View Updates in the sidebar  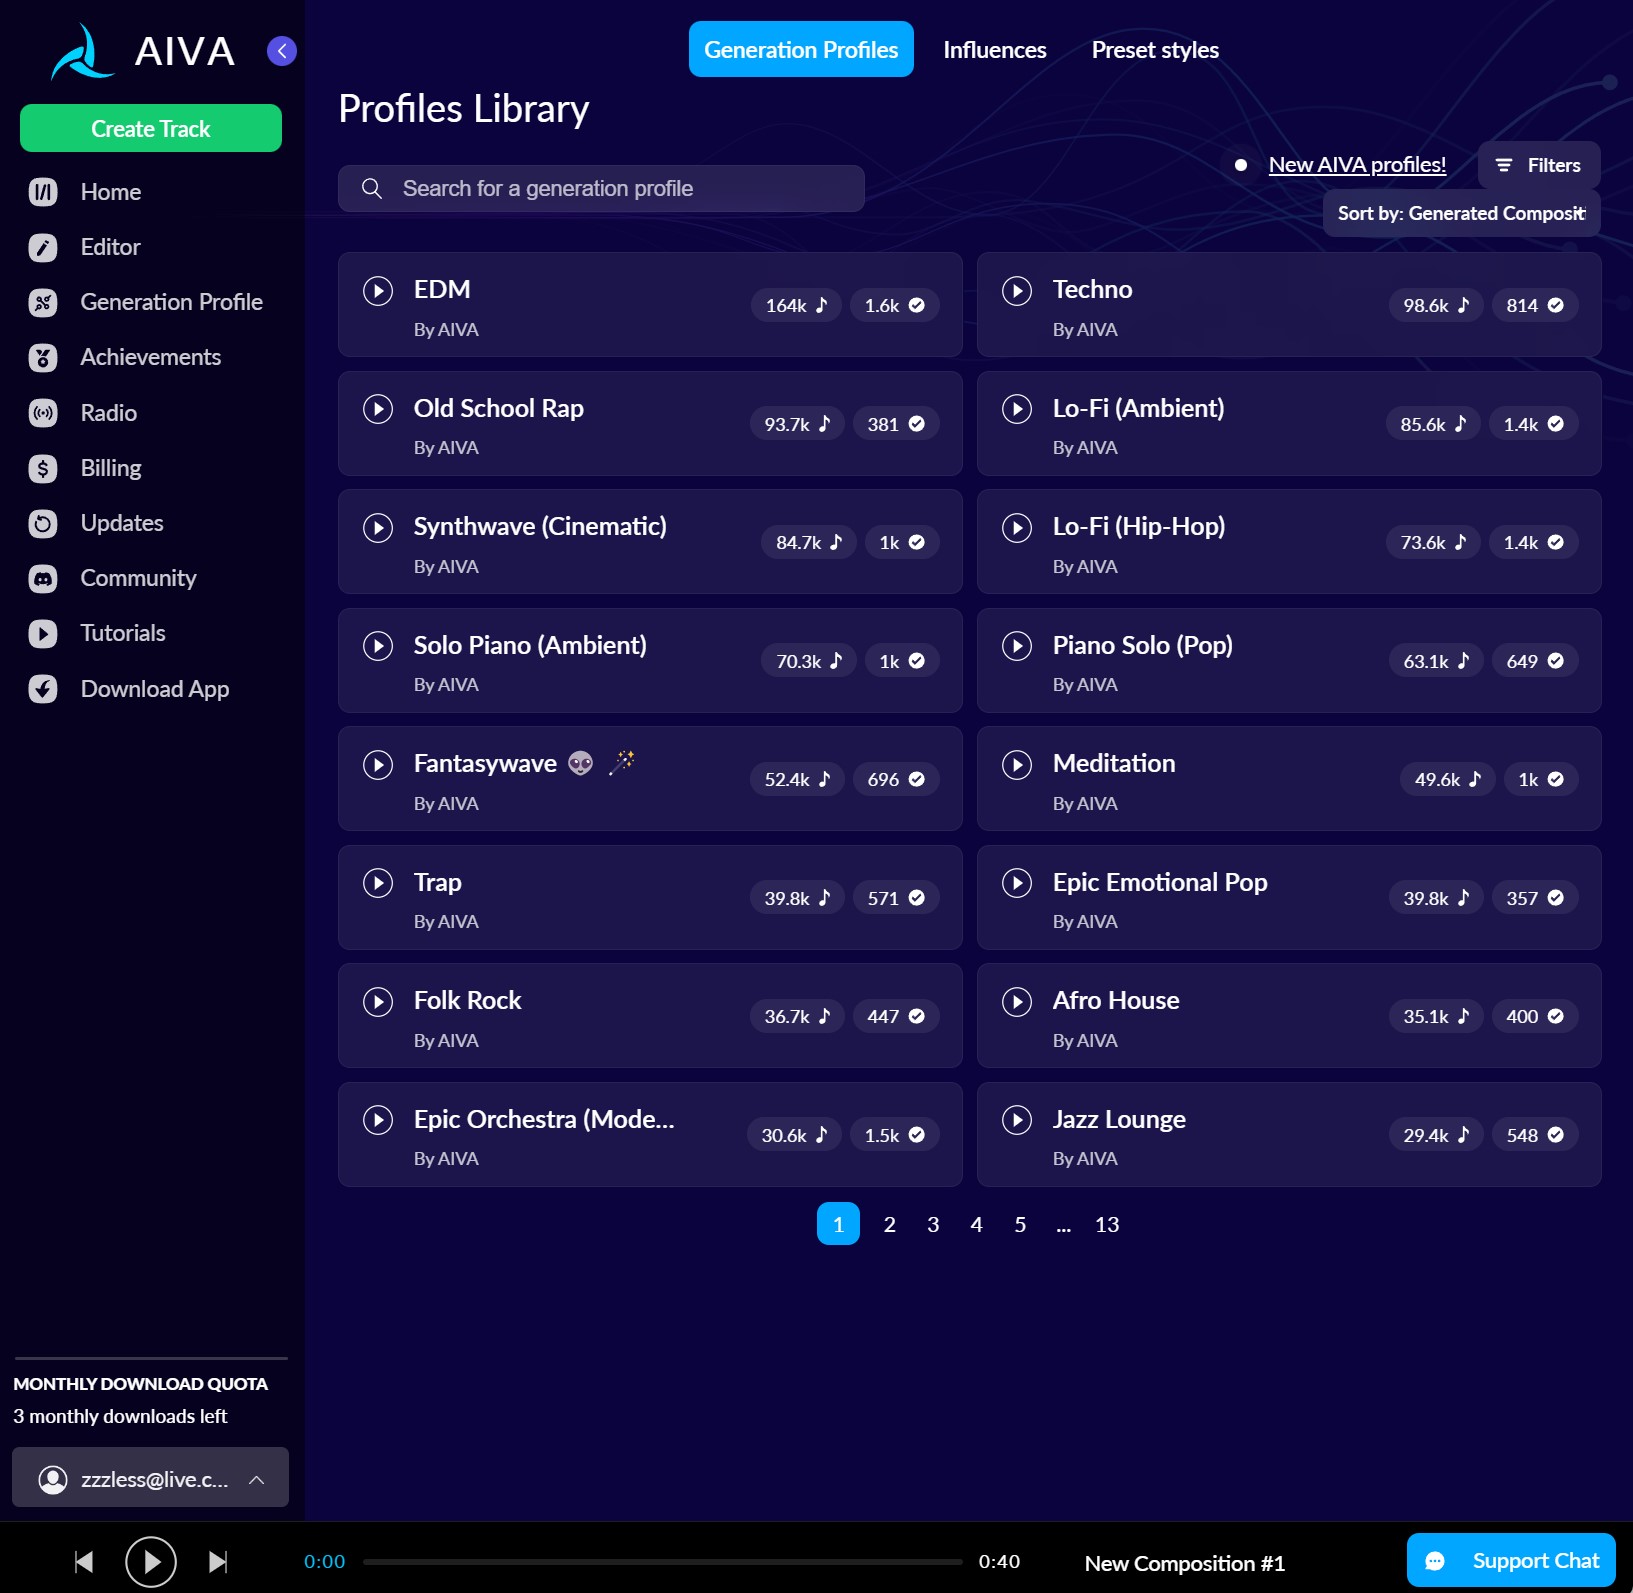[x=97, y=523]
